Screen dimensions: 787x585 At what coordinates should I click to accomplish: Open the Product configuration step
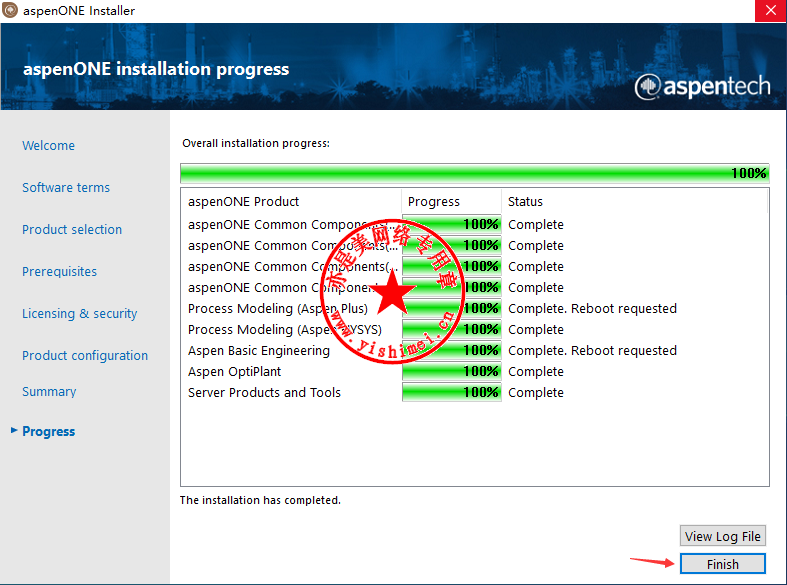[x=85, y=356]
